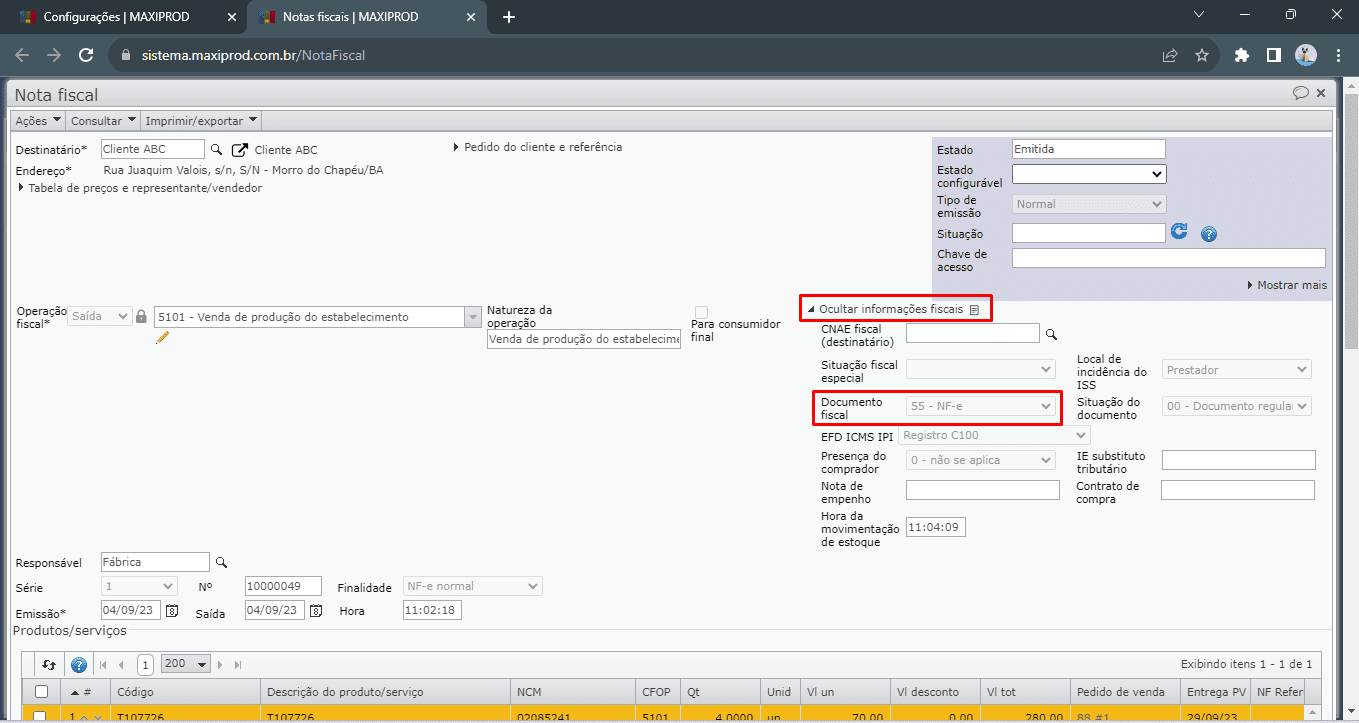Check the select-all checkbox in products table header
The height and width of the screenshot is (723, 1359).
[x=41, y=691]
